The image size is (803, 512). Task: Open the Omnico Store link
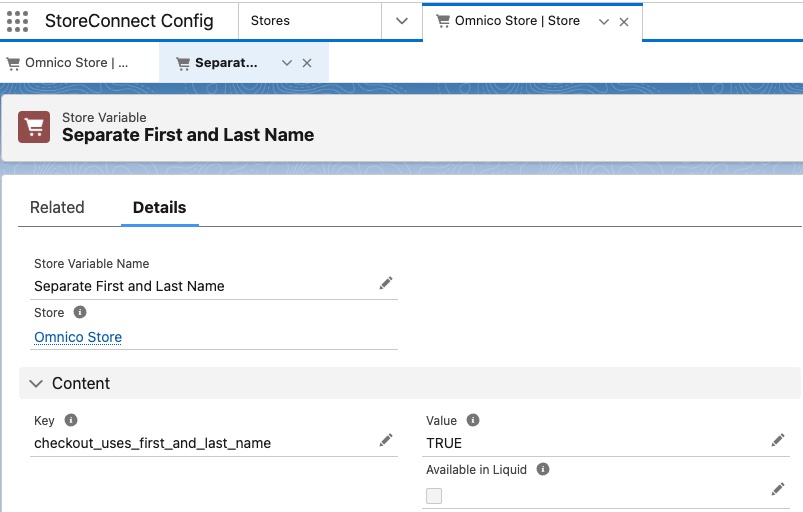pos(78,337)
